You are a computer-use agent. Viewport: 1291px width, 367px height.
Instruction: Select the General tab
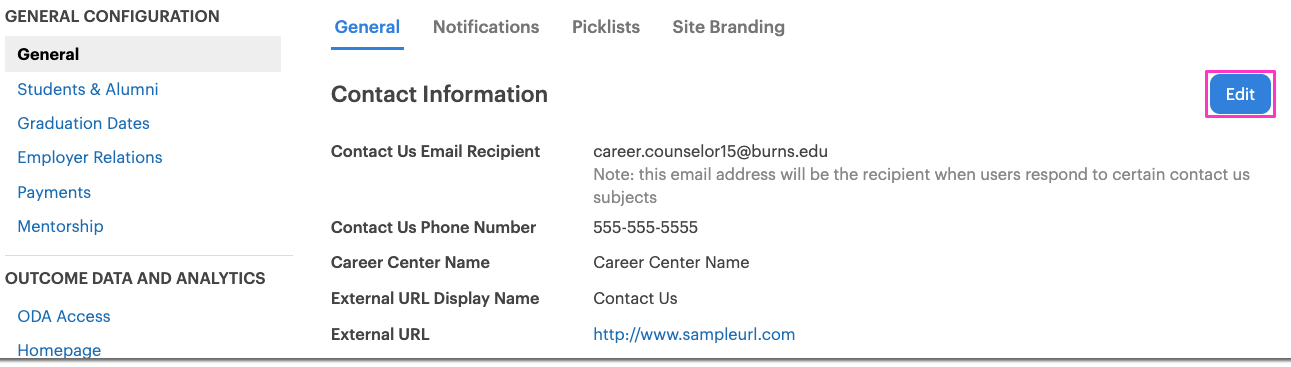point(367,27)
